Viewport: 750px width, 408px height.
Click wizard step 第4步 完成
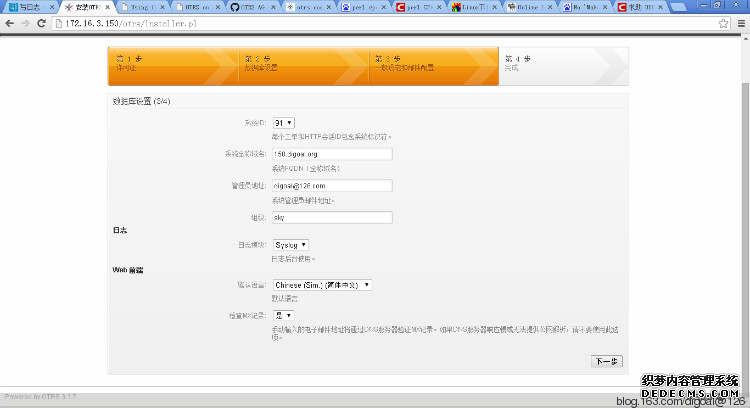563,66
